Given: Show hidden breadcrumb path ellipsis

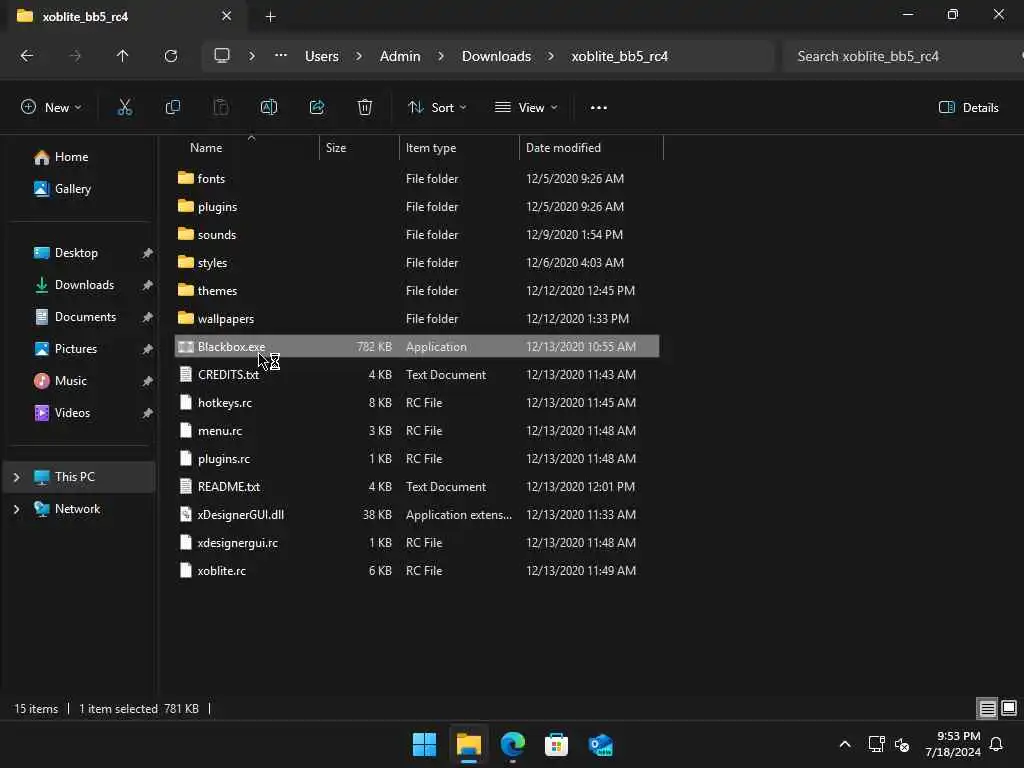Looking at the screenshot, I should pos(281,56).
